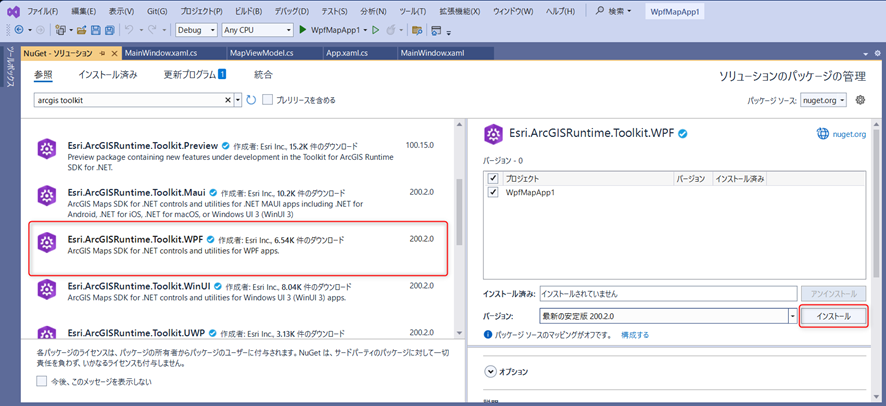Click the Esri.ArcGISRuntime.Toolkit.WinUI package icon
The height and width of the screenshot is (406, 886).
point(47,290)
